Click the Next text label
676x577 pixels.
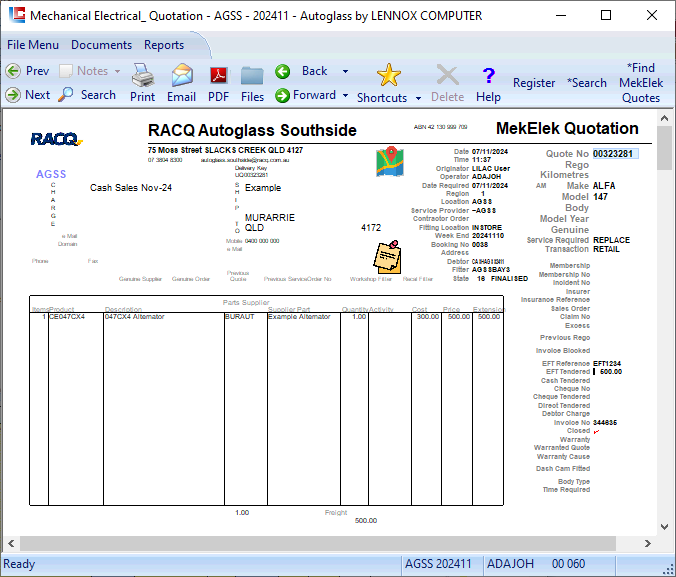point(38,94)
